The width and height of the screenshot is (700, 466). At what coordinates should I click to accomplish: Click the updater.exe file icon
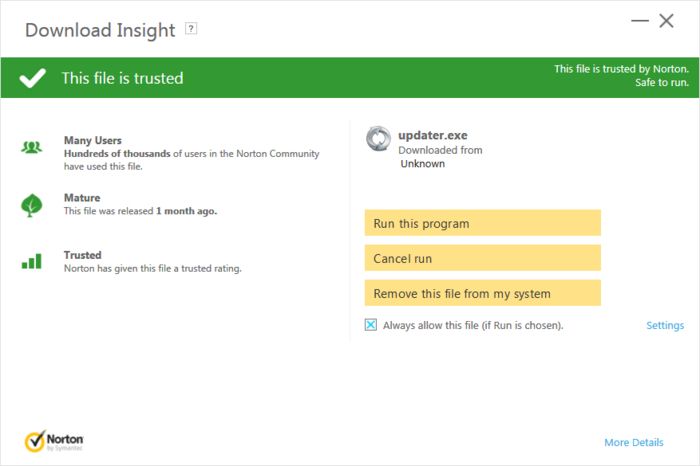(379, 138)
